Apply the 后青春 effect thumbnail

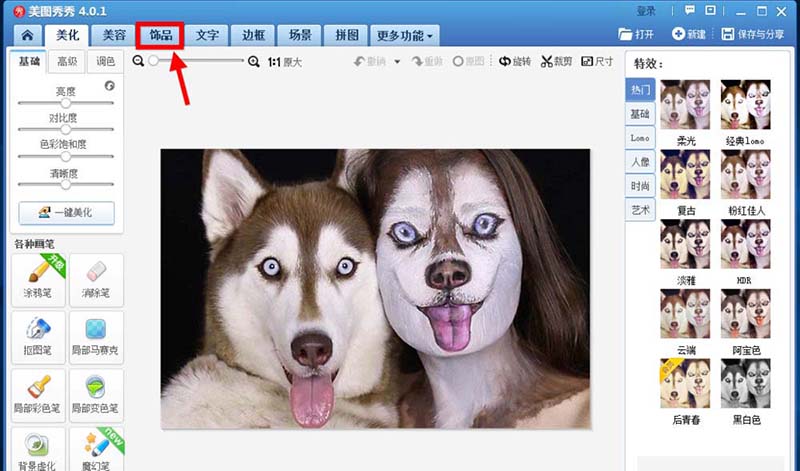tap(685, 384)
